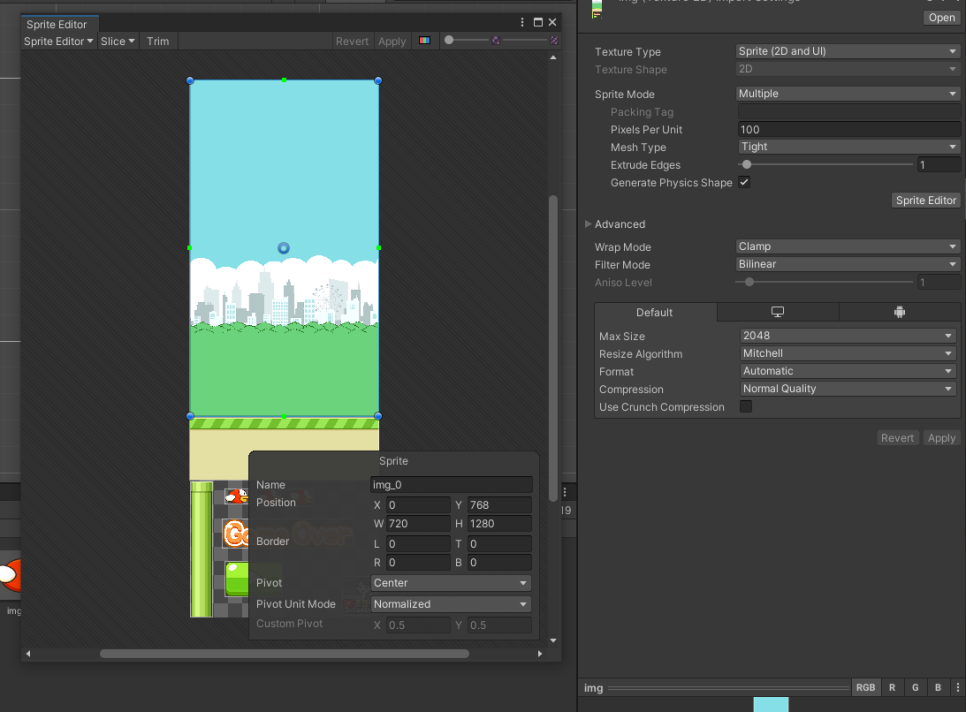
Task: Open the Texture Type dropdown
Action: click(x=847, y=51)
